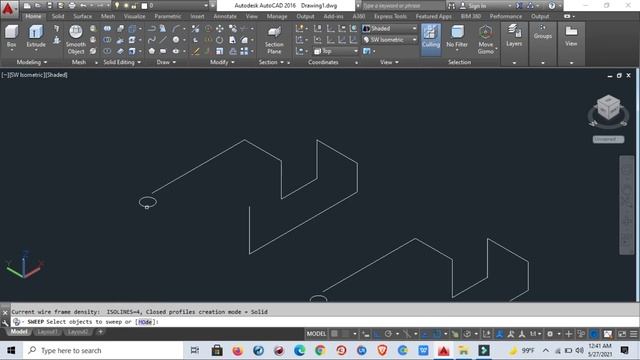
Task: Click the layer color swatch in layer dropdown
Action: pos(144,6)
